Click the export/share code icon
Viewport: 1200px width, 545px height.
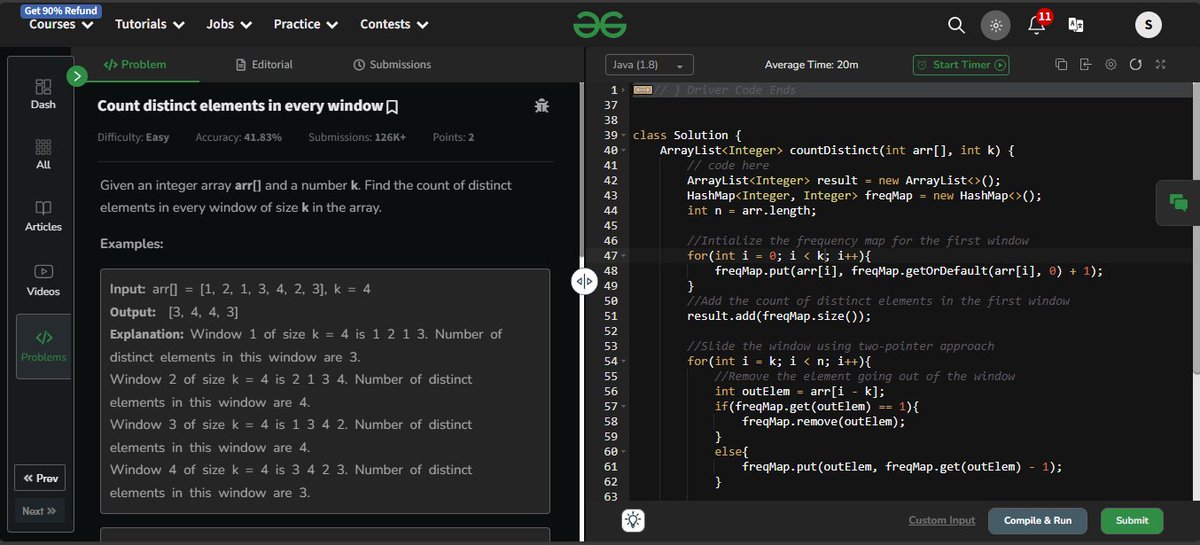coord(1086,65)
